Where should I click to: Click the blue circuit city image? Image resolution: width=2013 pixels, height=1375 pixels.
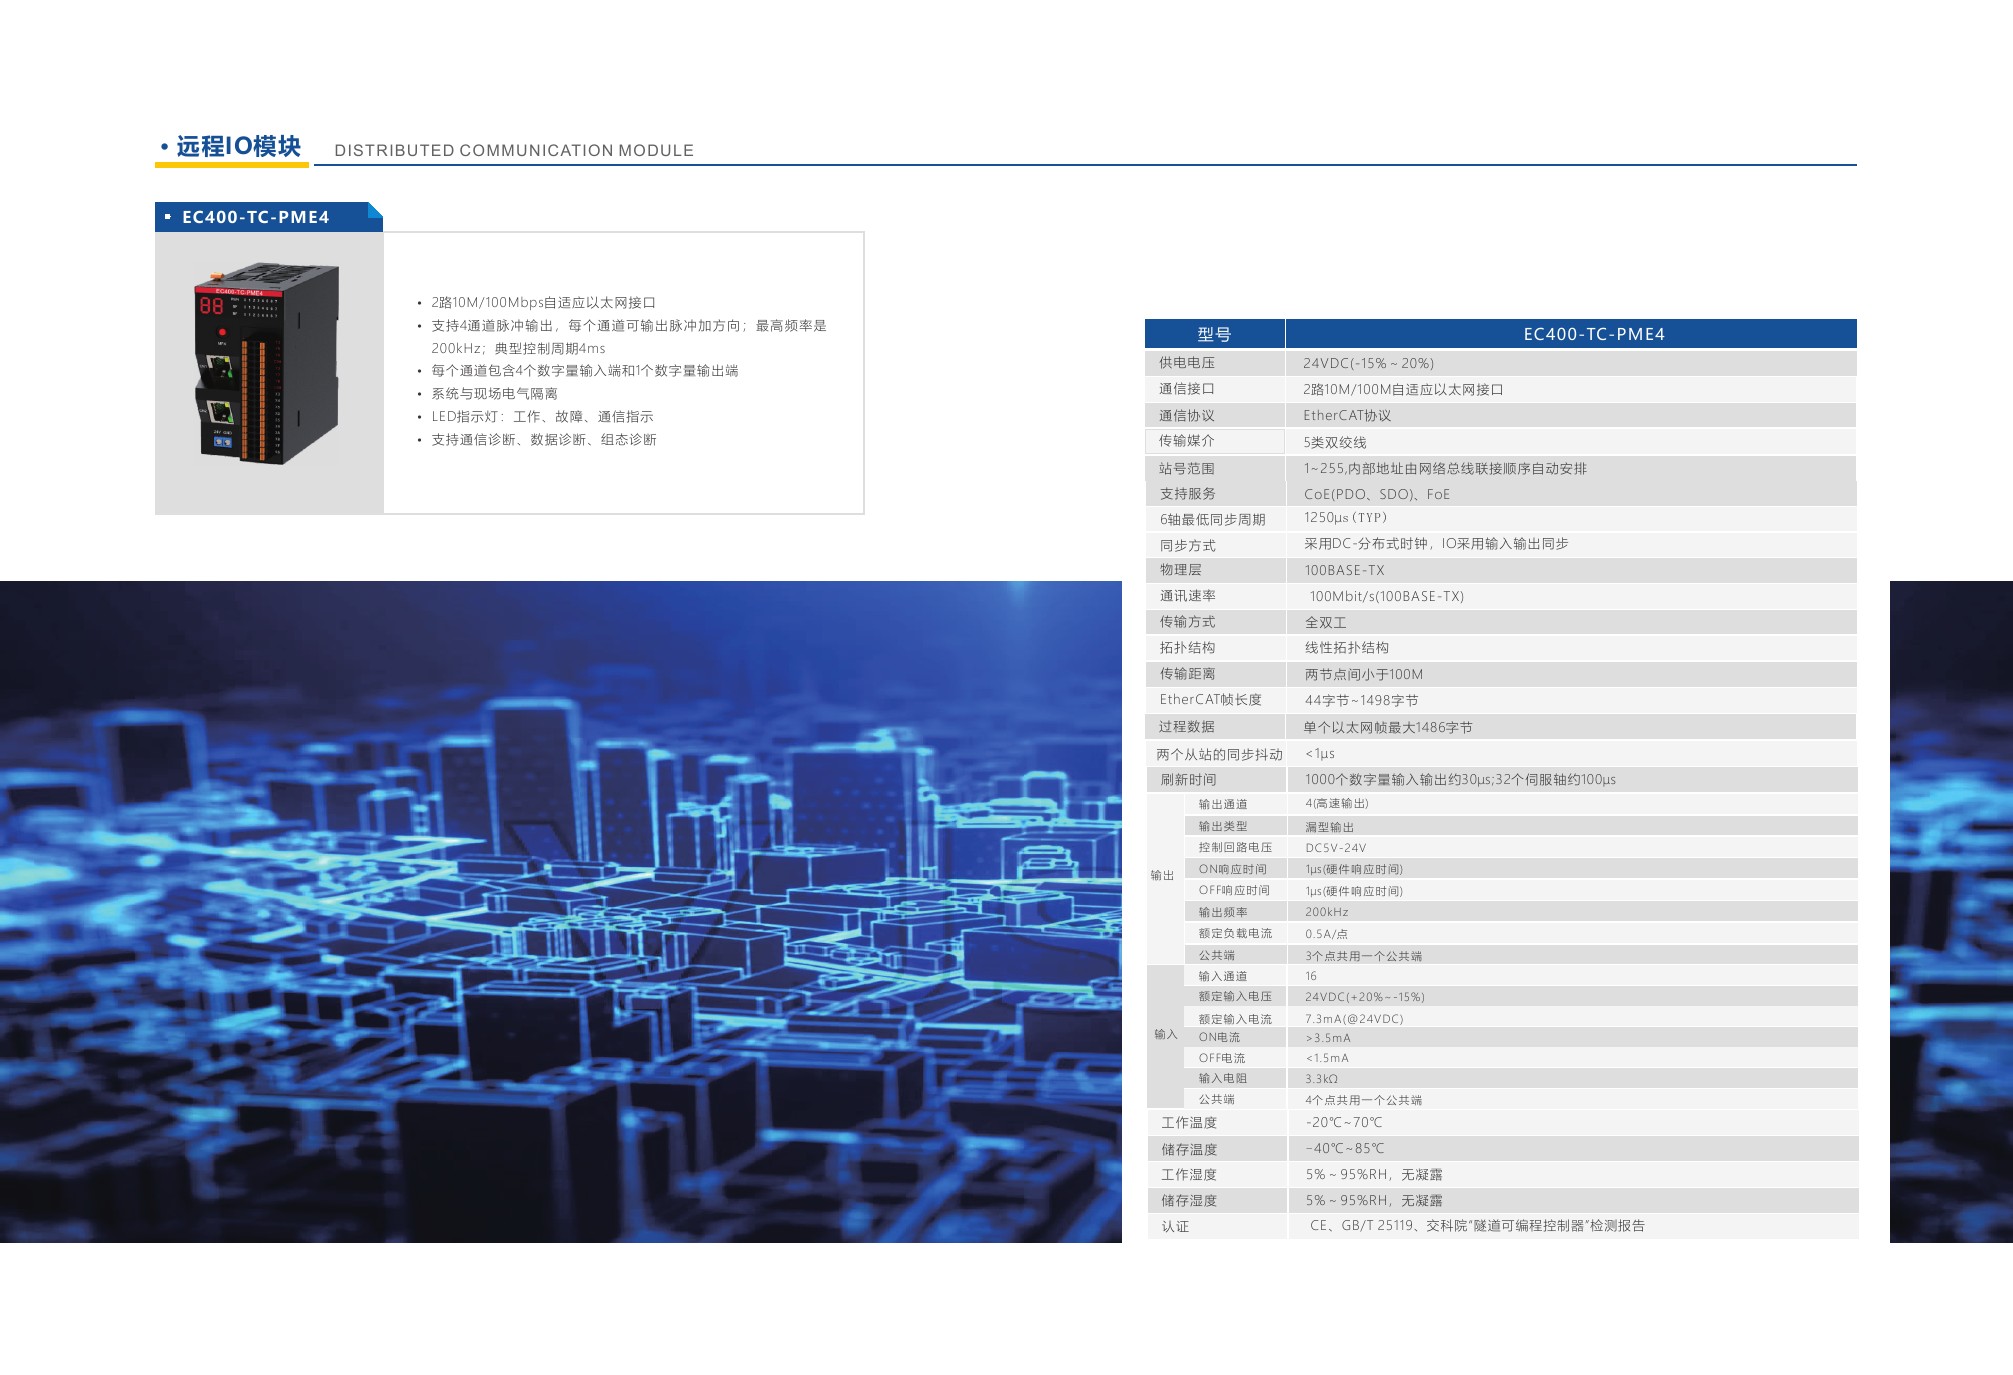pyautogui.click(x=560, y=910)
